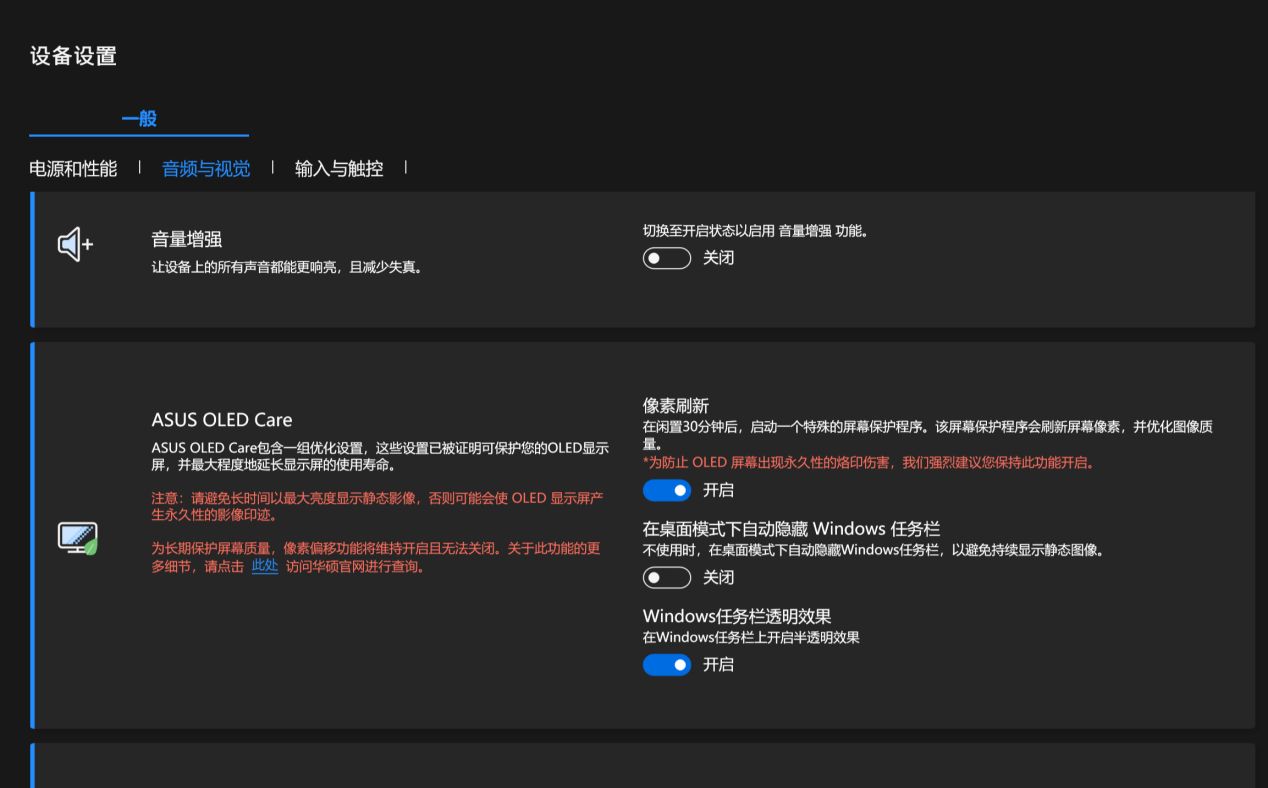
Task: Click the 音量增强 speaker icon
Action: (x=75, y=244)
